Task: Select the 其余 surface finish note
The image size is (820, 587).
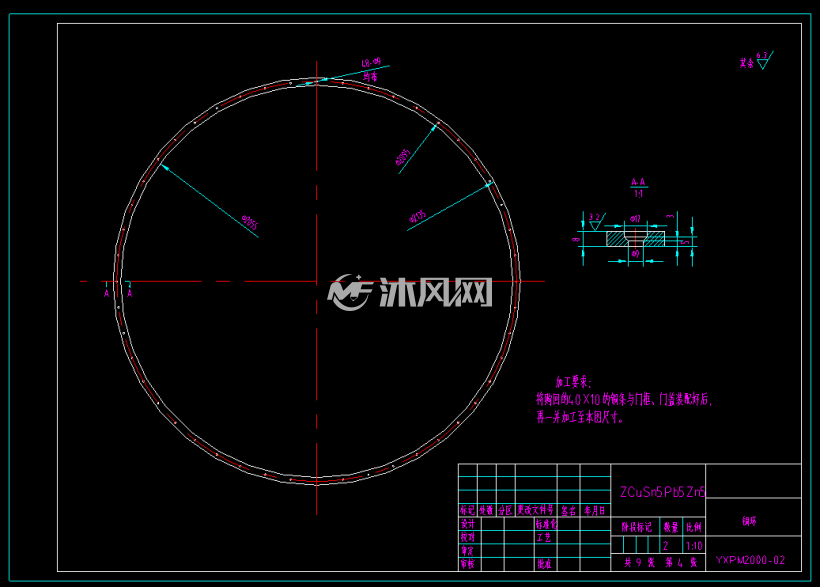Action: click(x=747, y=63)
